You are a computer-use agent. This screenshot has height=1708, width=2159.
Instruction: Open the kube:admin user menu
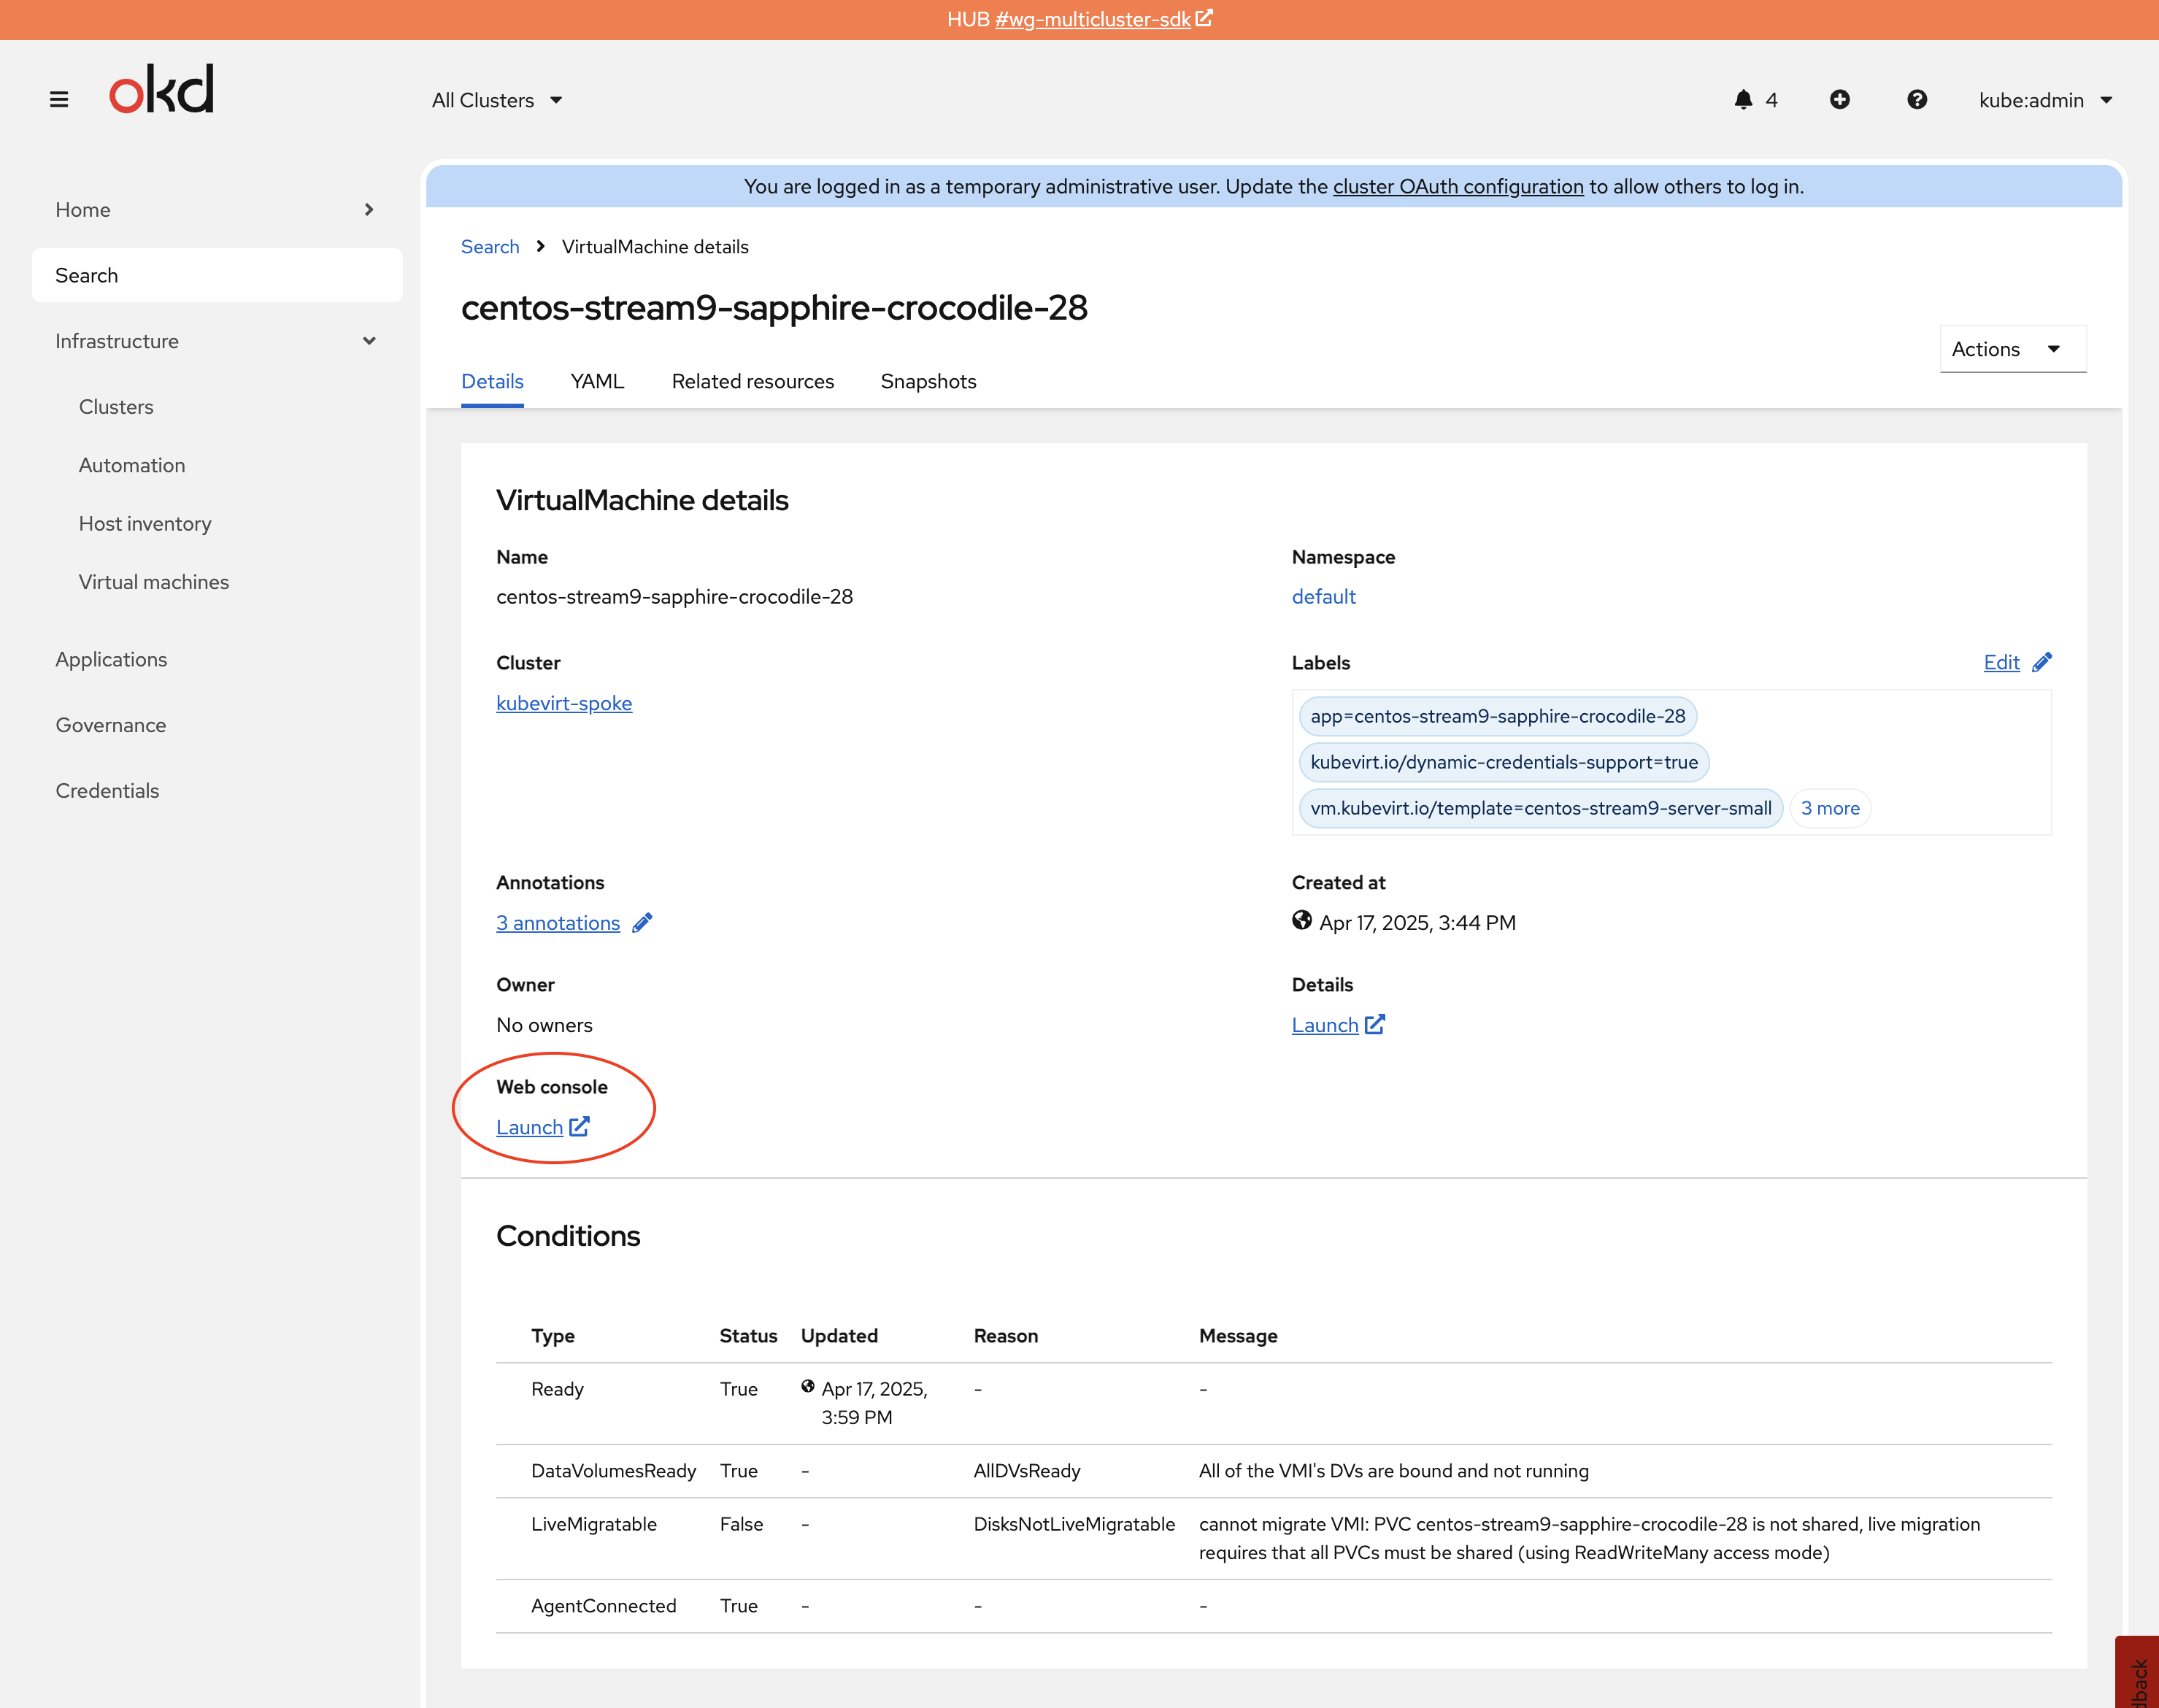coord(2044,100)
